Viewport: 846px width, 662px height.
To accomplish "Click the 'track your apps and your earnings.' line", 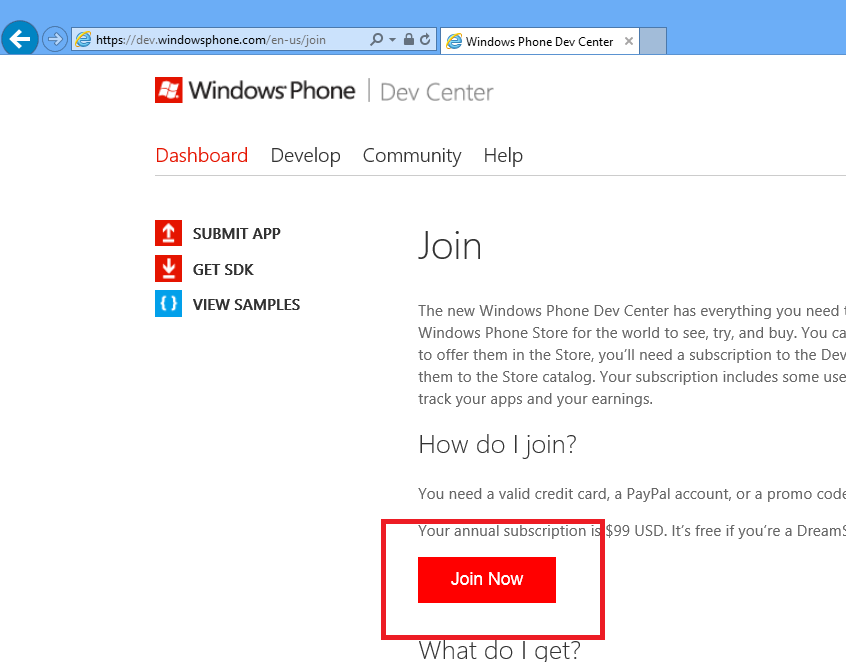I will [535, 399].
